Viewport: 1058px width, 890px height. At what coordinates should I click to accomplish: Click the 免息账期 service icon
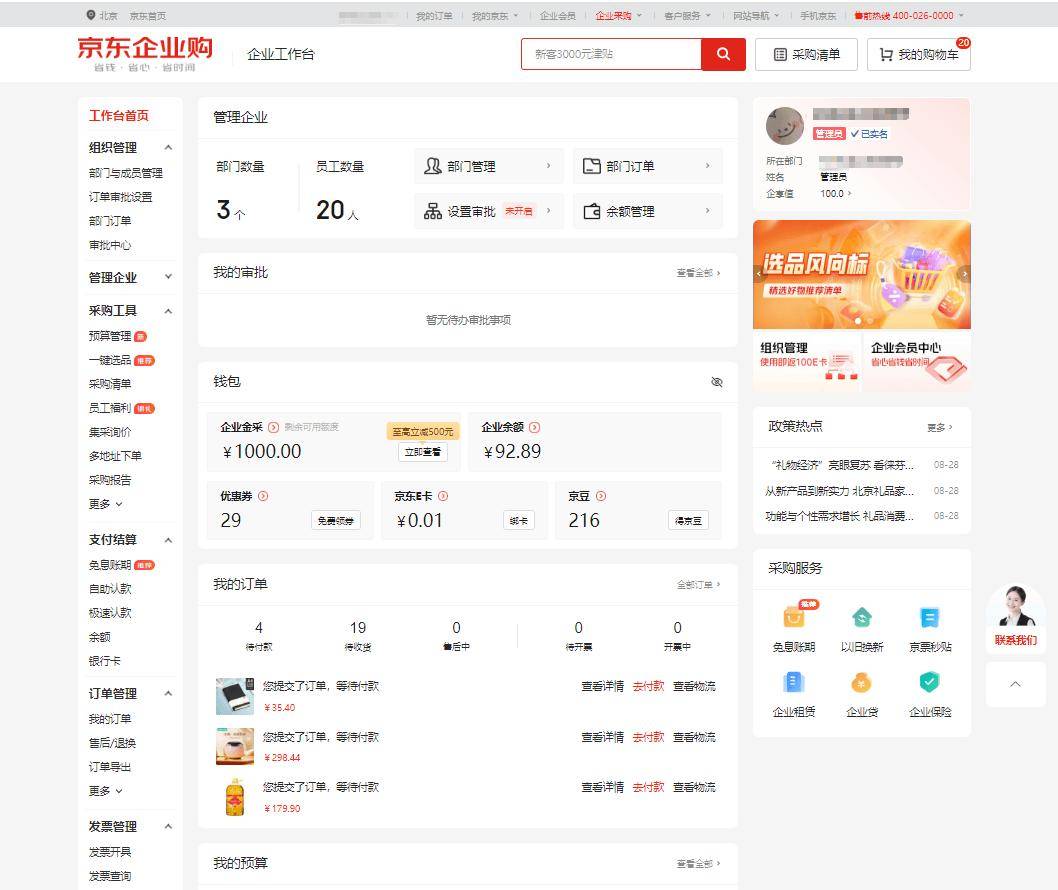(x=794, y=617)
